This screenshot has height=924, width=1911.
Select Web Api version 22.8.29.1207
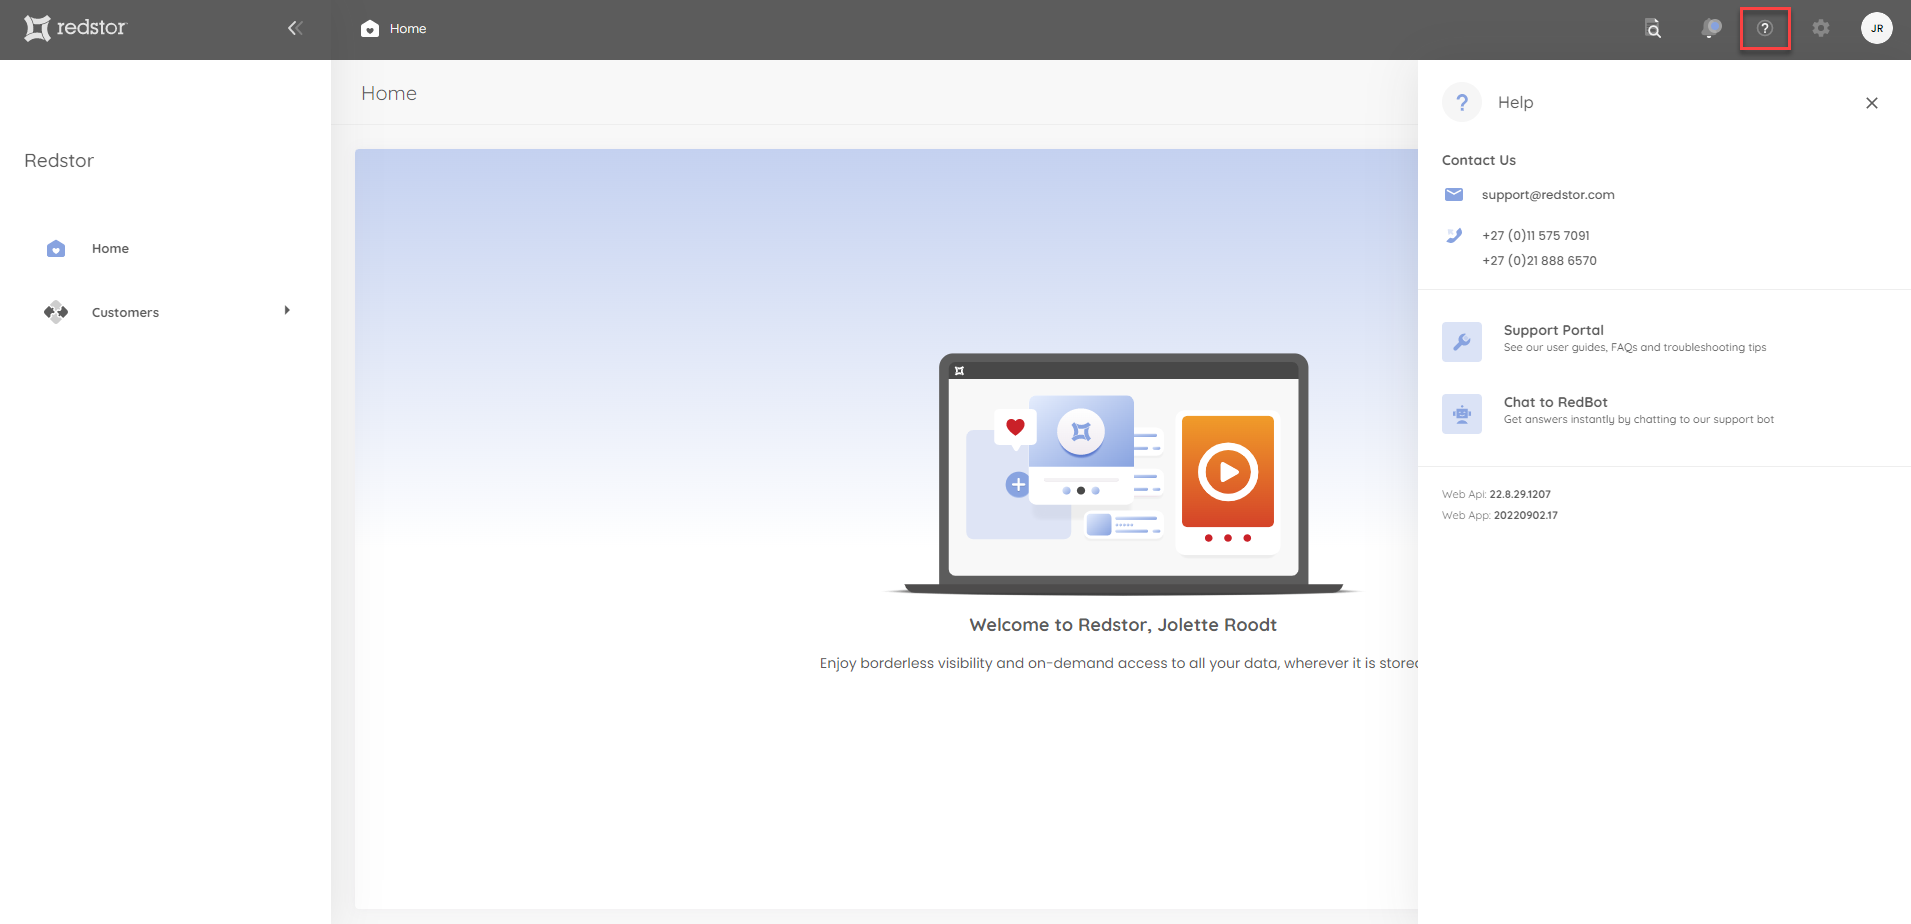coord(1520,494)
